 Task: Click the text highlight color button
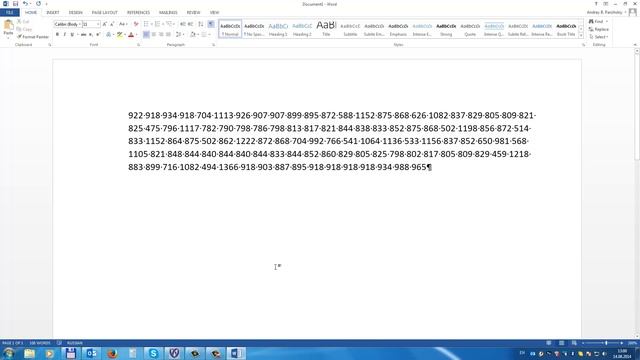click(119, 35)
